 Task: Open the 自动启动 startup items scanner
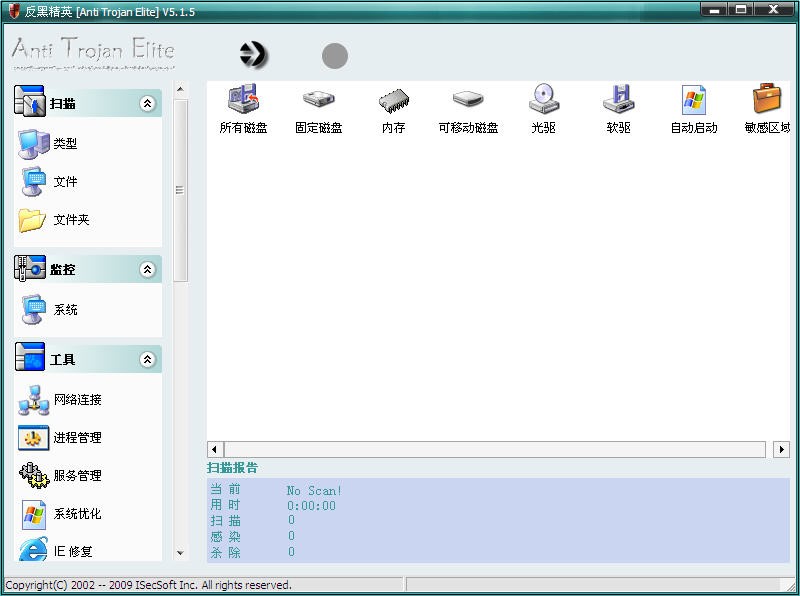click(692, 108)
